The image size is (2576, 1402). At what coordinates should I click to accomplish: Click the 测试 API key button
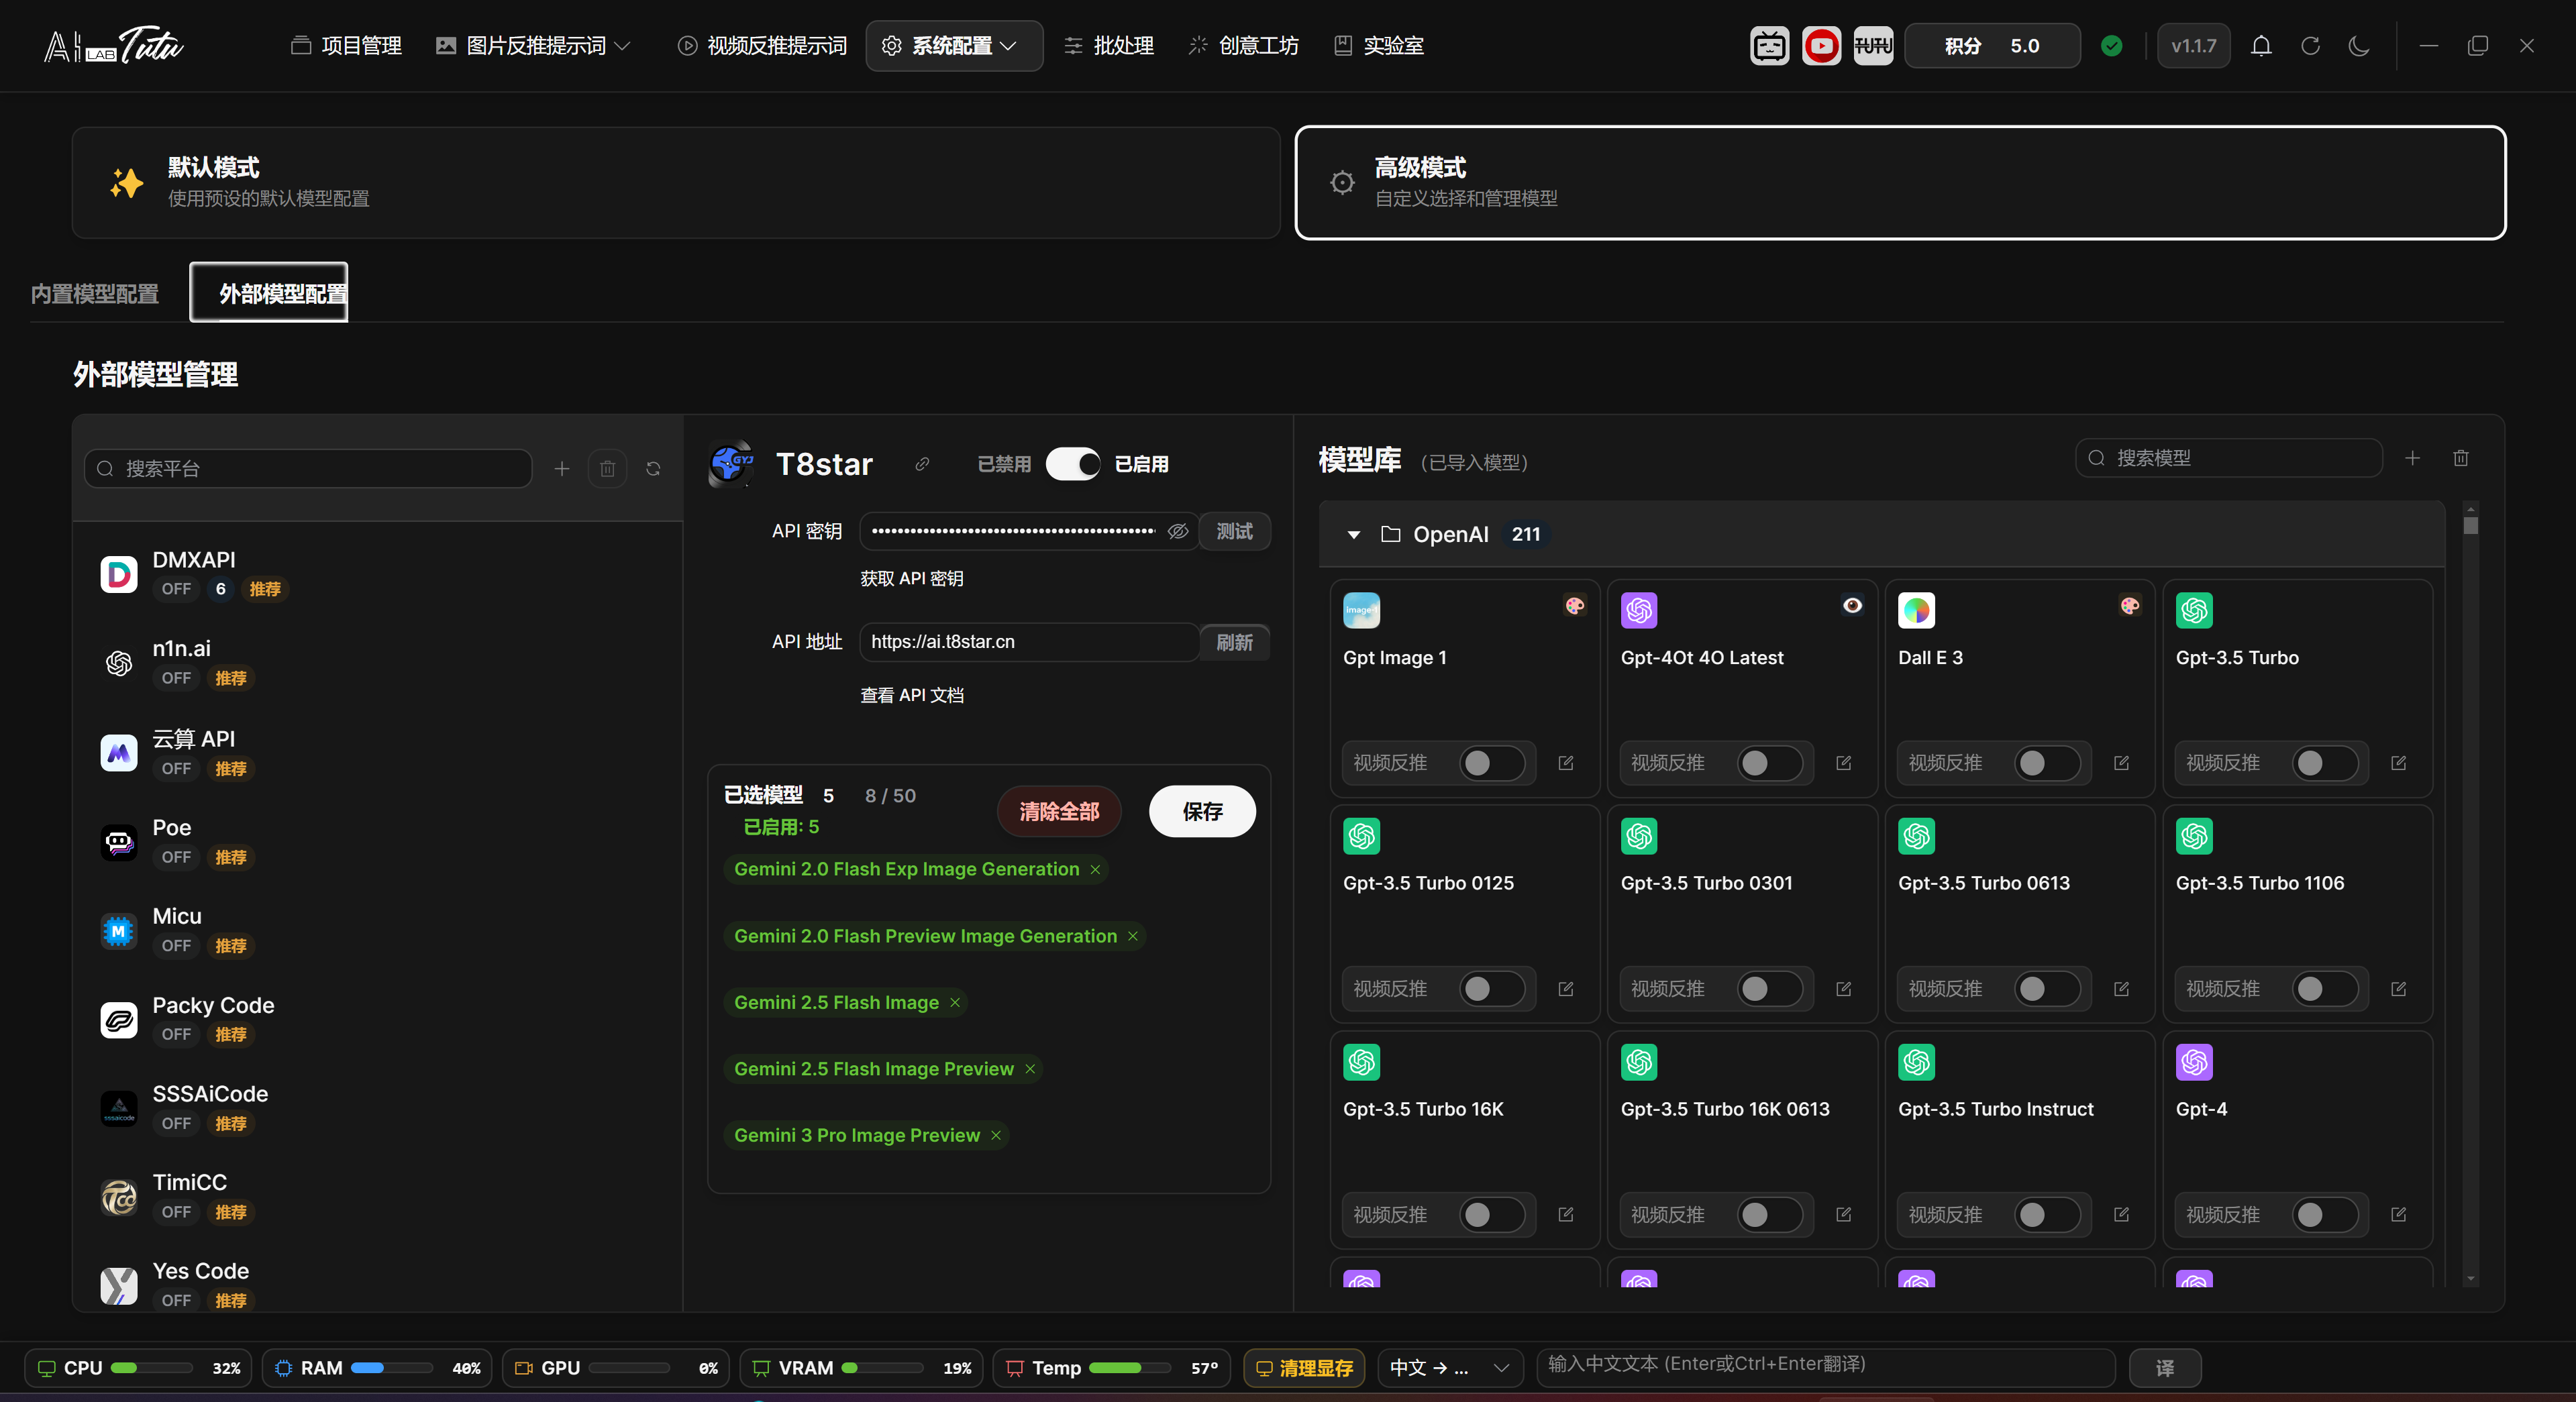pyautogui.click(x=1234, y=531)
